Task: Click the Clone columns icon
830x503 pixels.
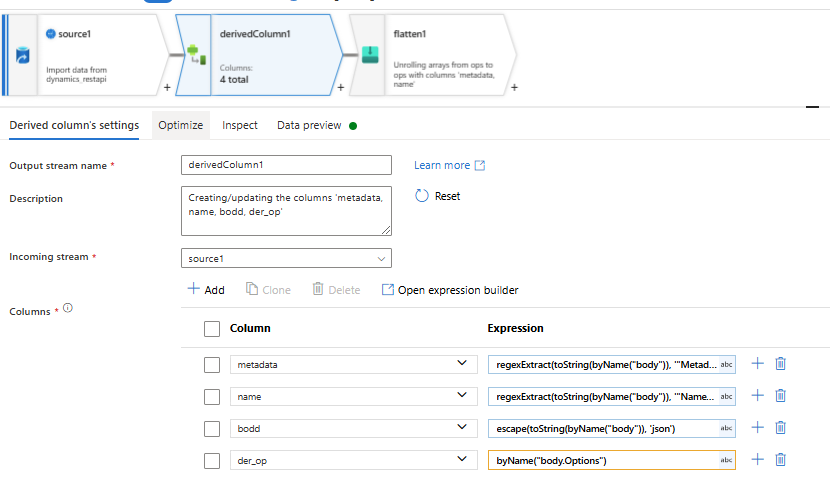Action: click(x=251, y=289)
